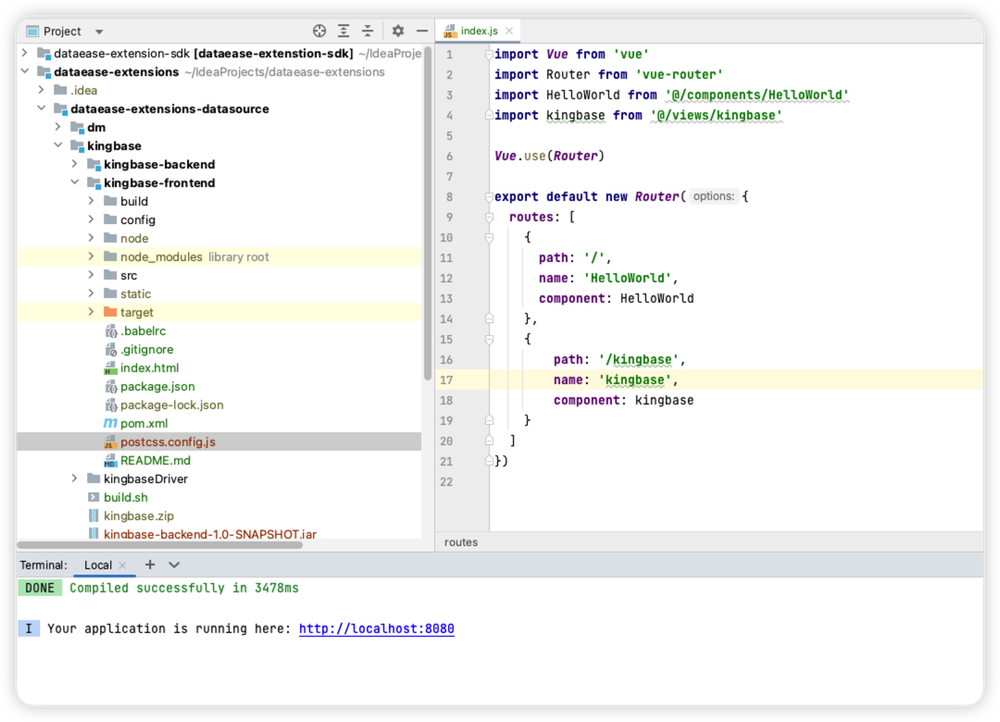Select the .babelrc file
Screen dimensions: 1000x722
pos(143,331)
